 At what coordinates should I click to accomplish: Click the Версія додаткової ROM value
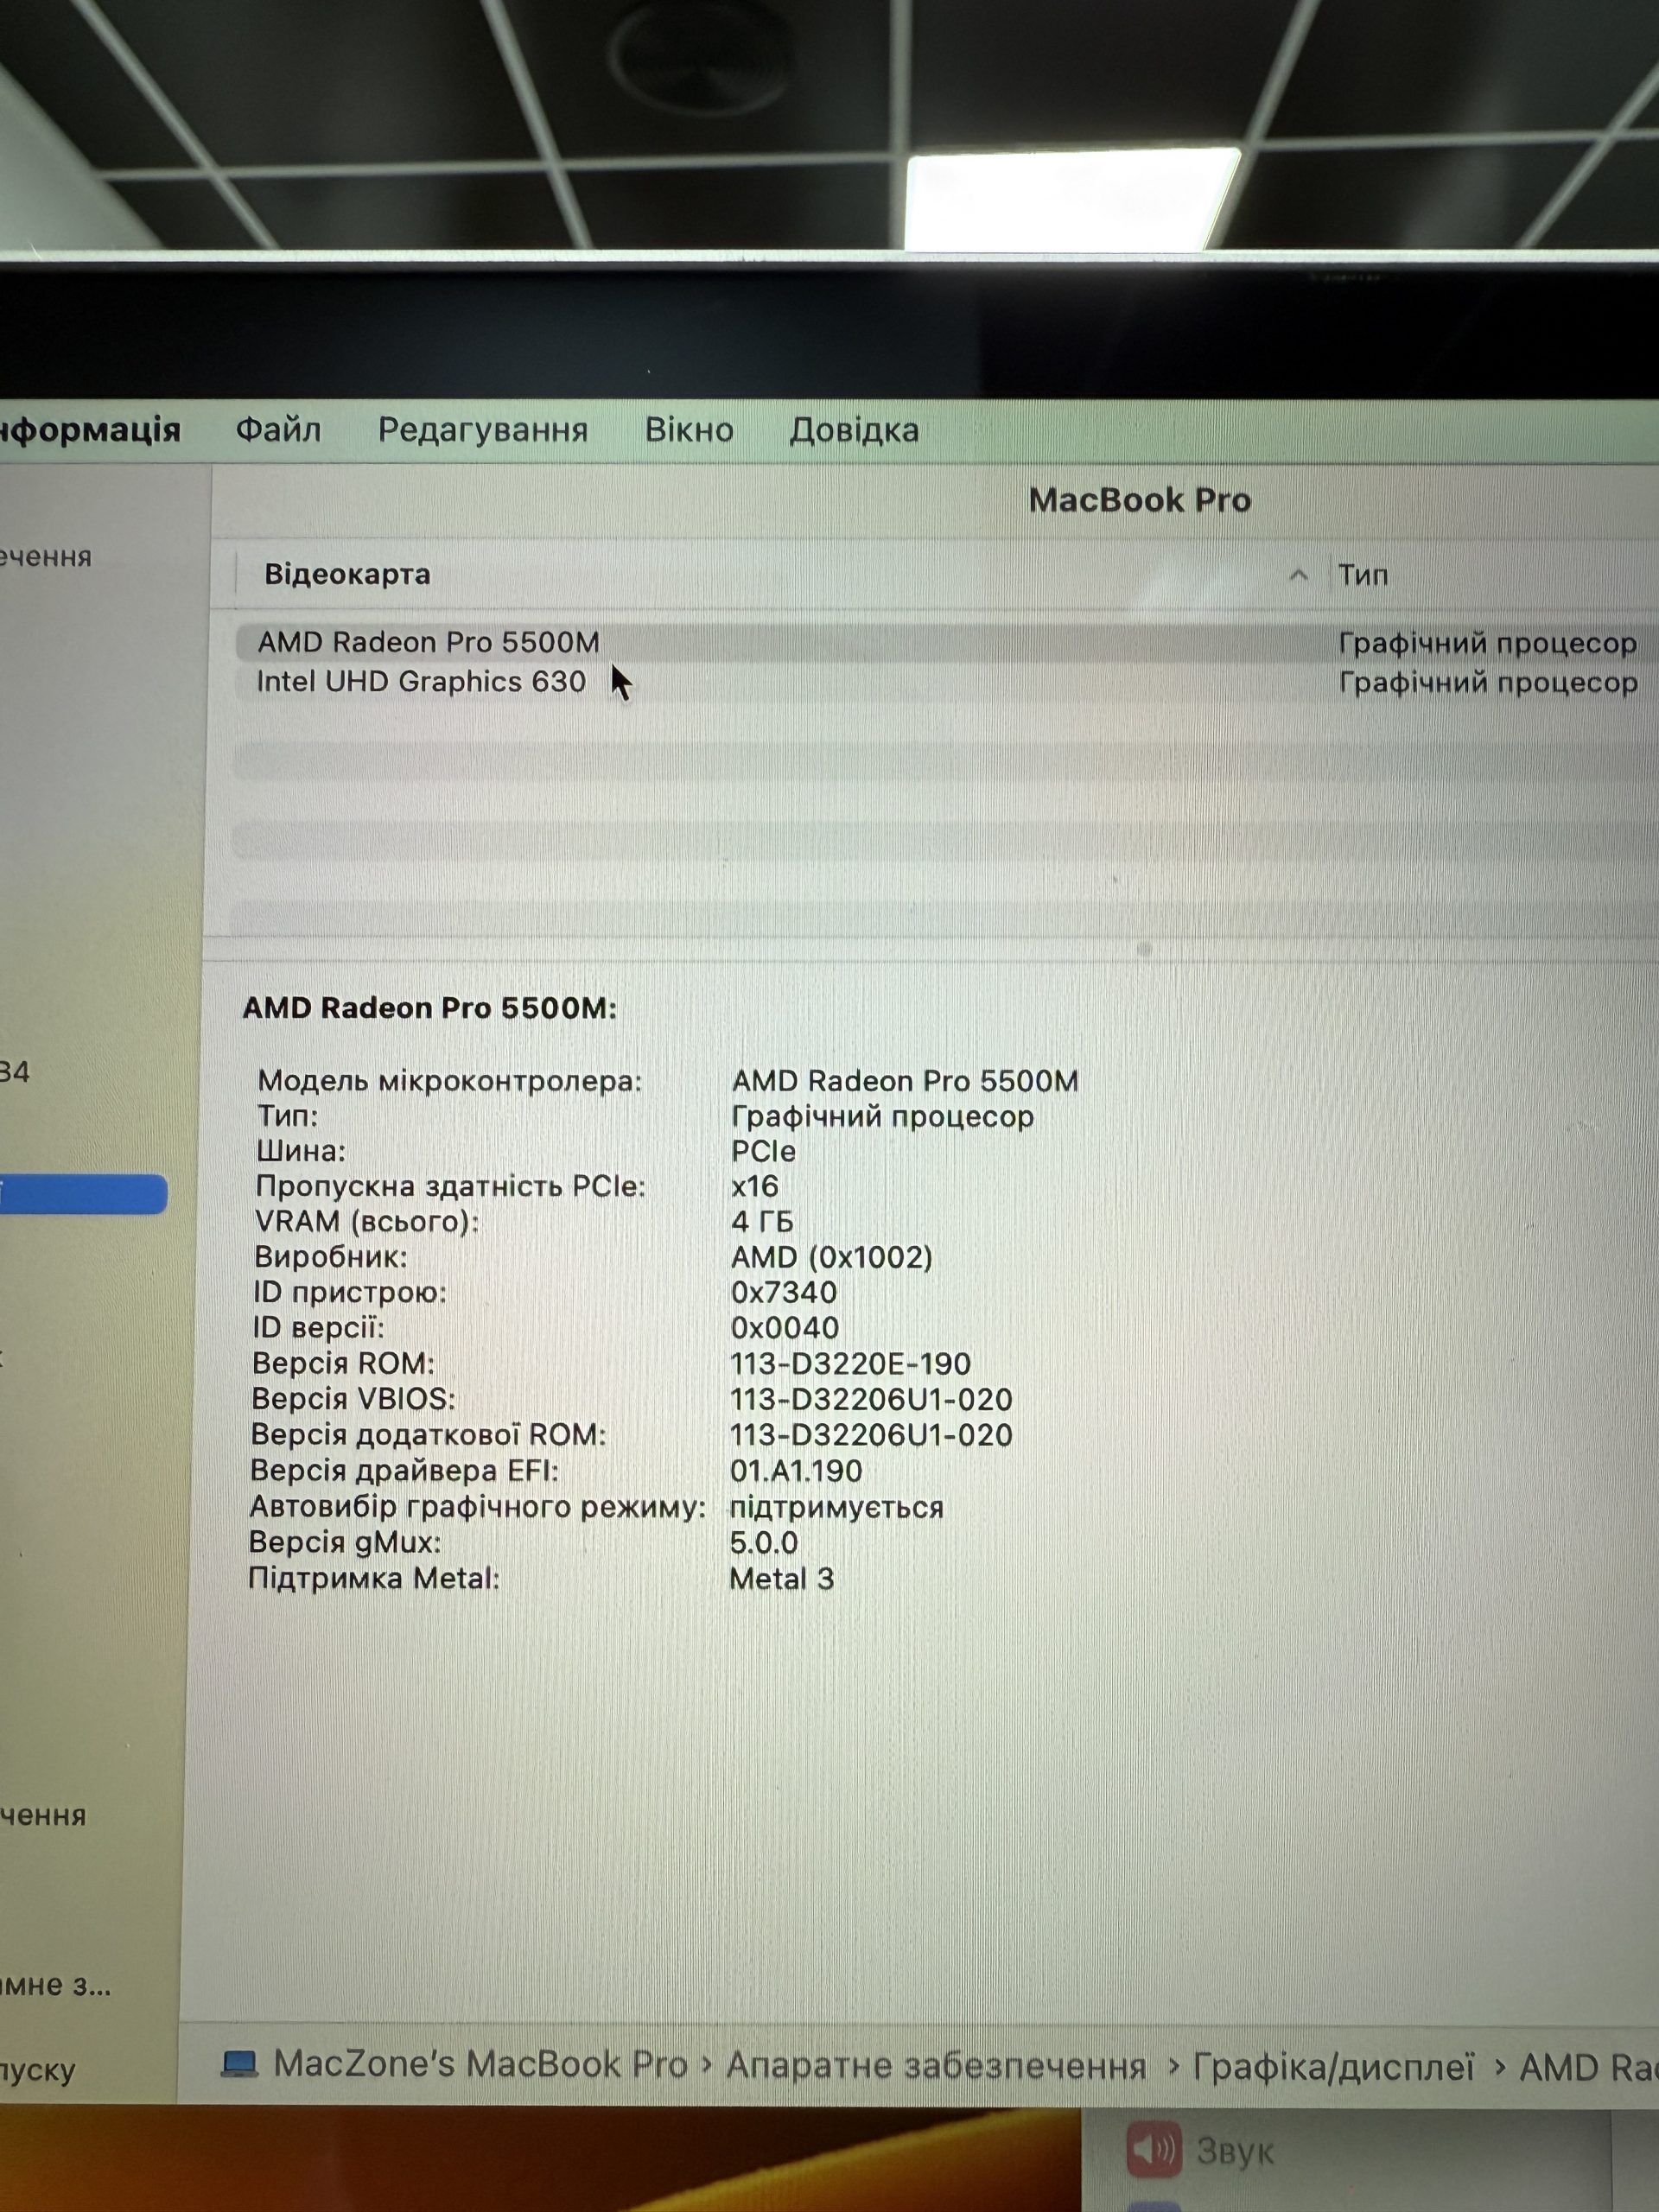(871, 1435)
